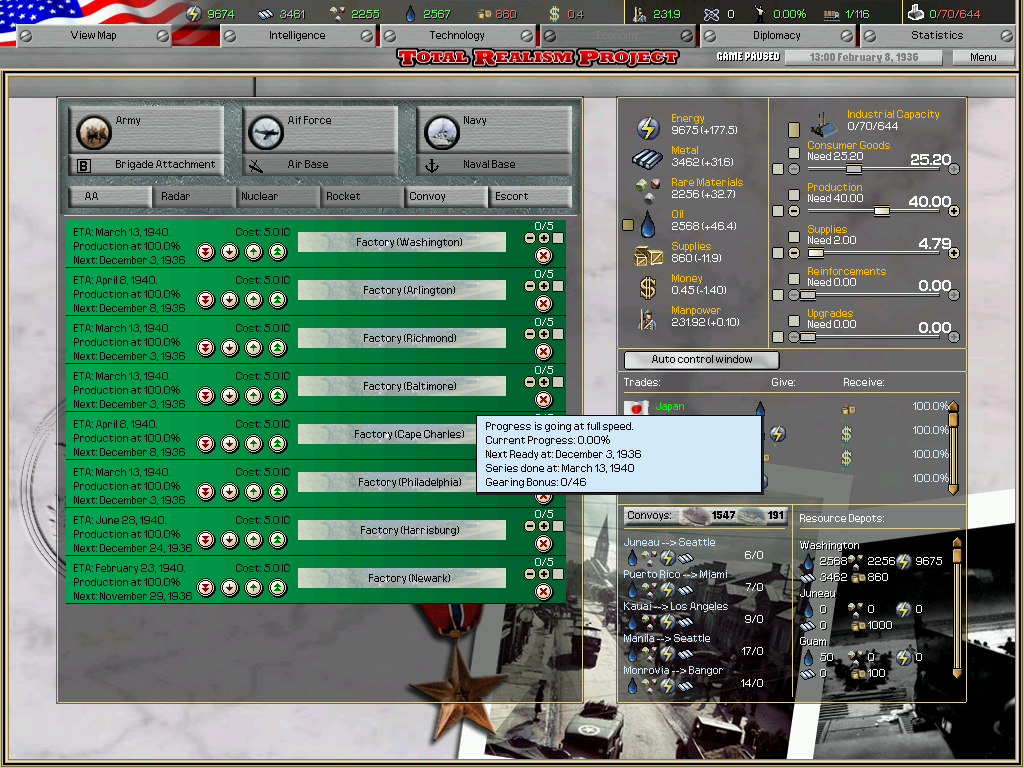Click the blue up arrow on the Japan trade row

(758, 406)
